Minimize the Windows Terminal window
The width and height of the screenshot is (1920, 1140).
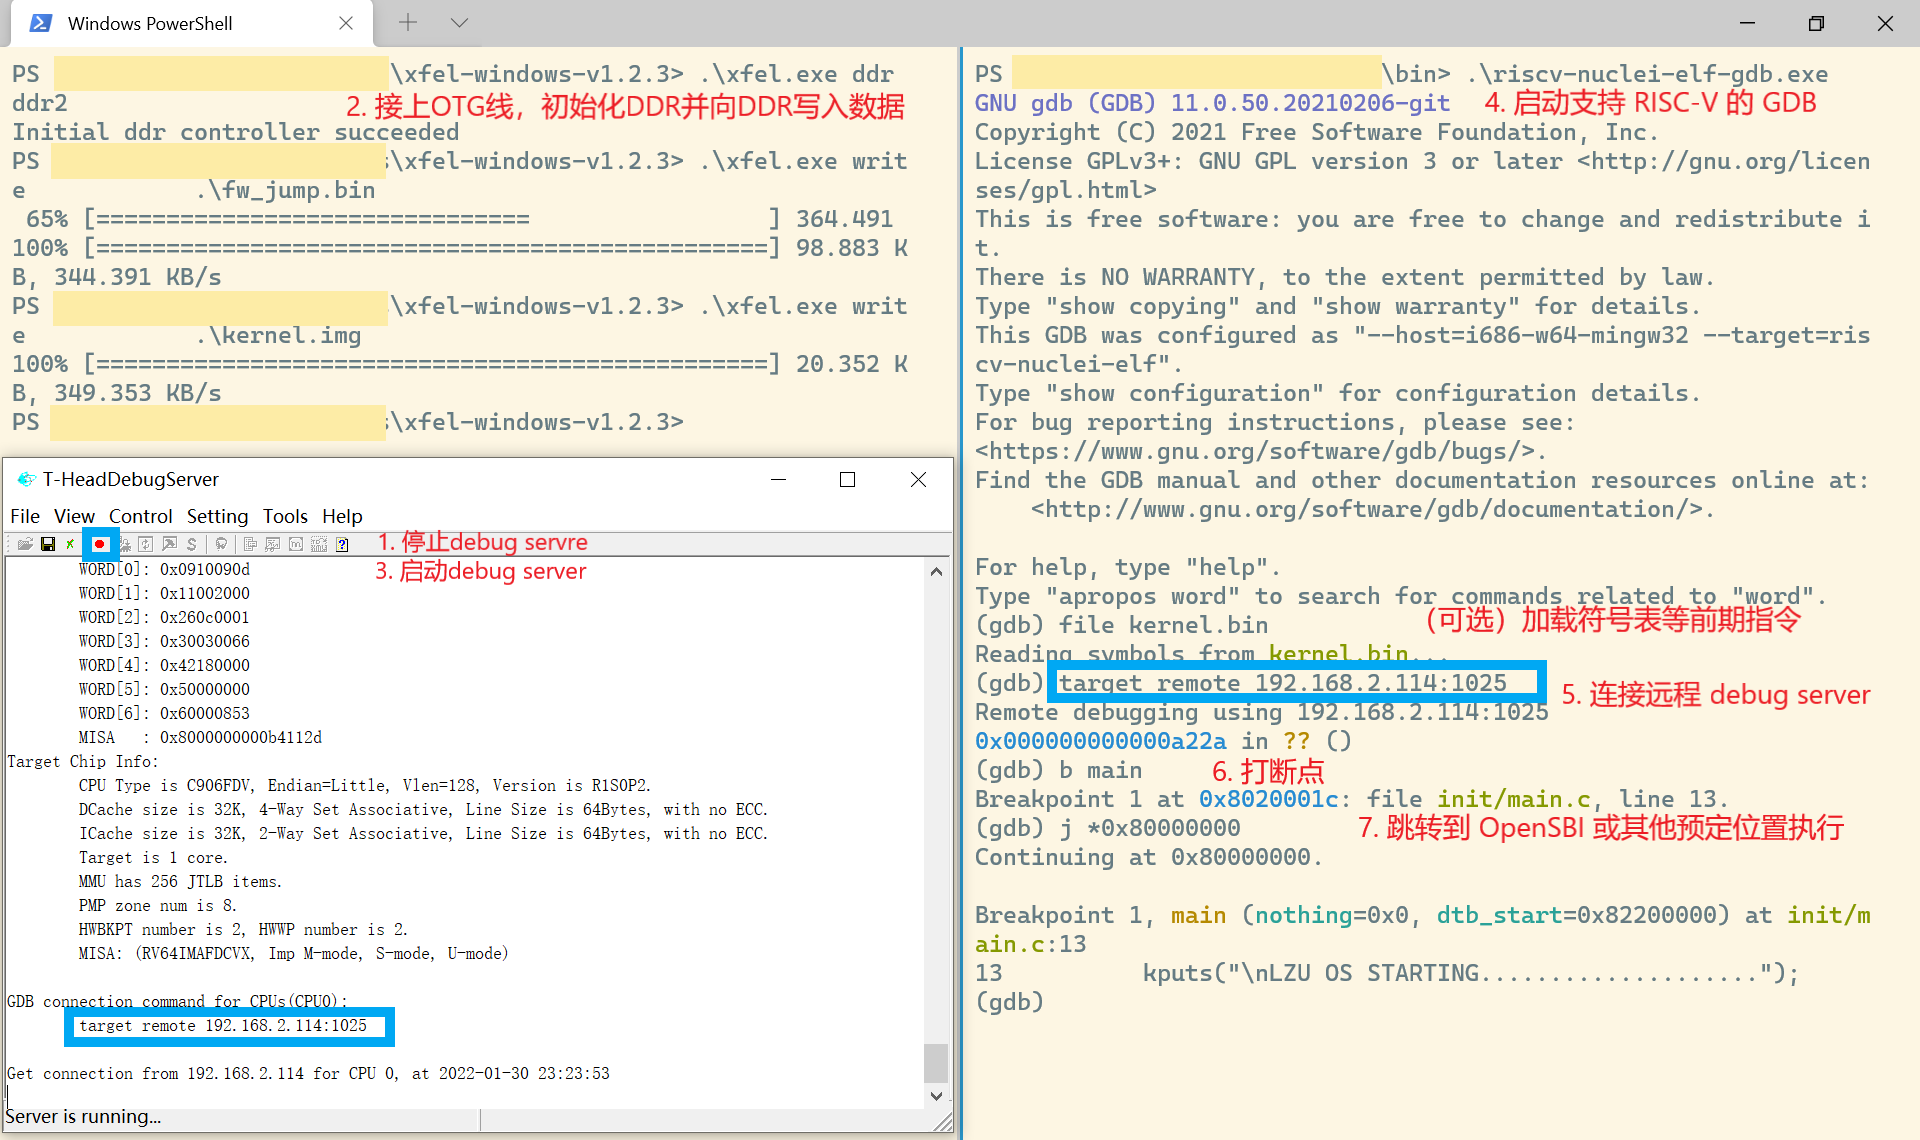pyautogui.click(x=1747, y=23)
